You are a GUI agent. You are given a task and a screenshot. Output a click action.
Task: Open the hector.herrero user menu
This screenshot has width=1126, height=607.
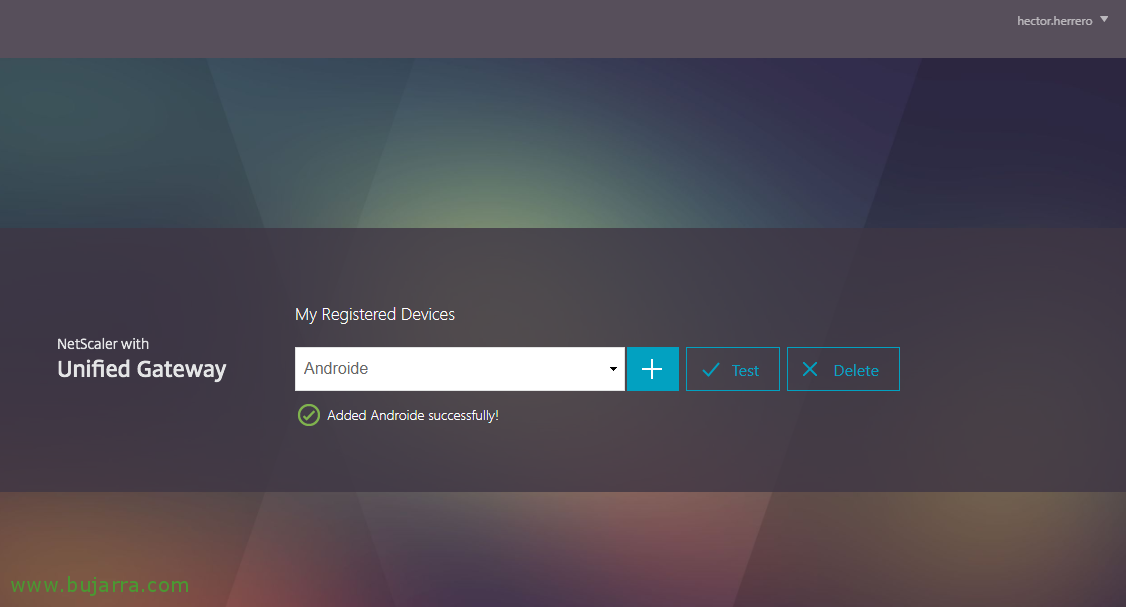coord(1062,21)
